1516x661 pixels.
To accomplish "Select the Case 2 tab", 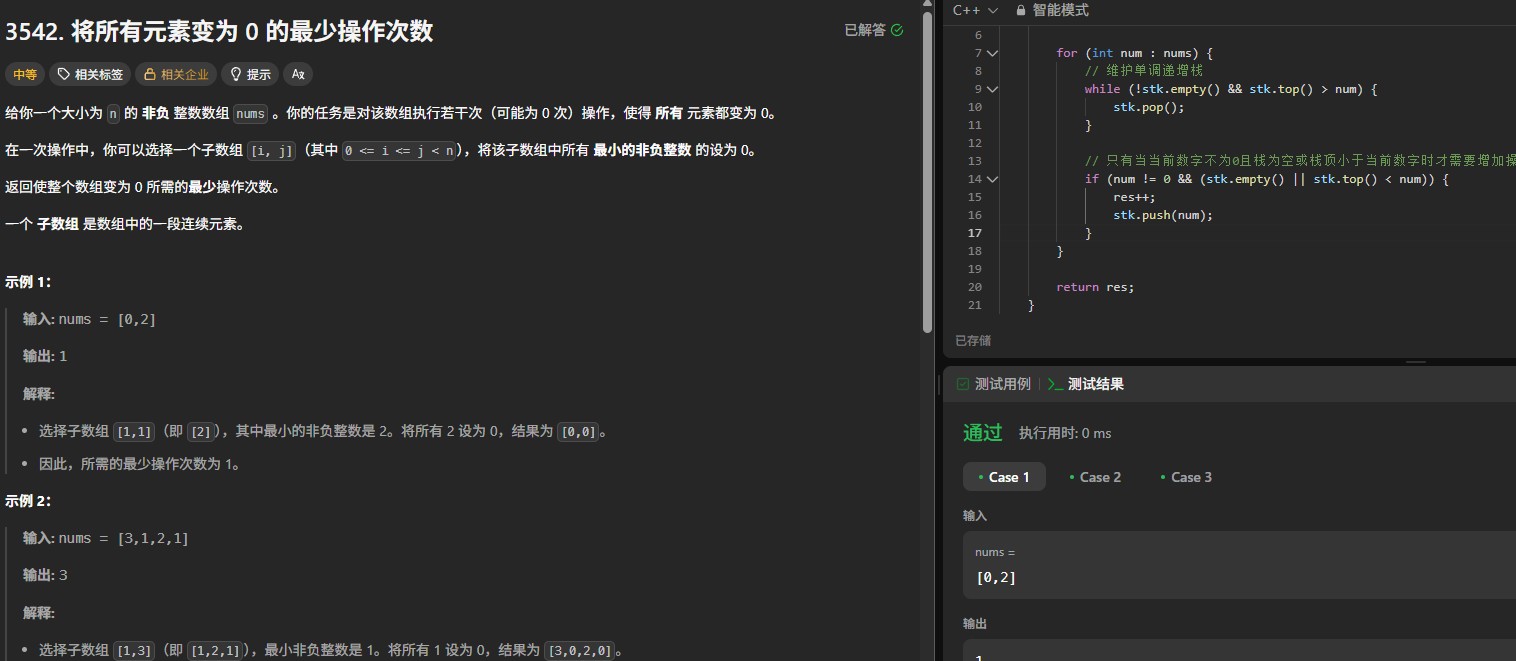I will click(1095, 477).
